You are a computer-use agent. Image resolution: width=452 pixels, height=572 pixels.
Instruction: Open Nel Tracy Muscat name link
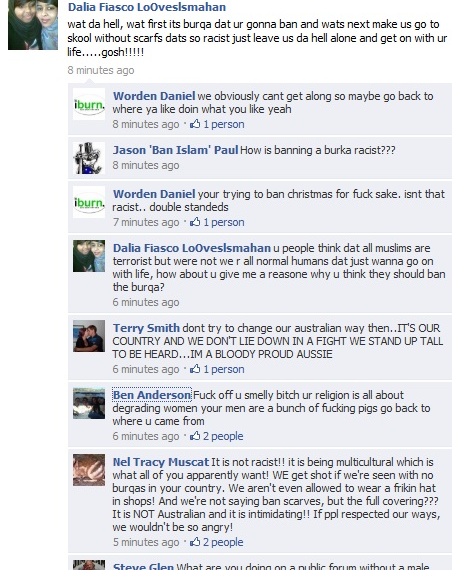161,462
